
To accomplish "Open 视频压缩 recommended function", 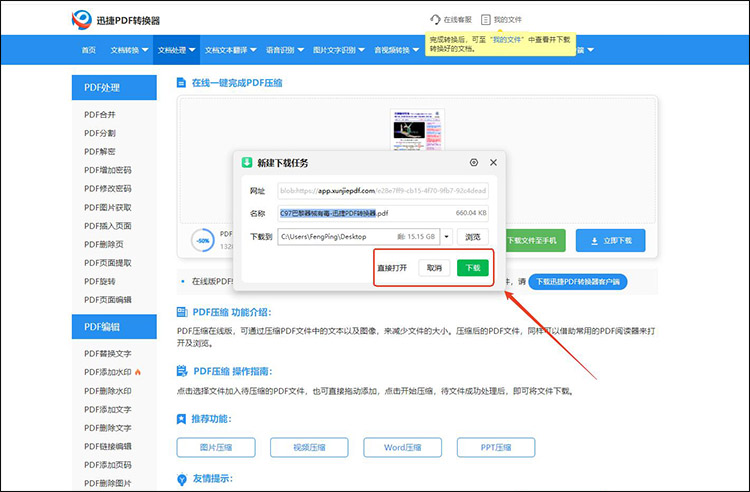I will [309, 448].
